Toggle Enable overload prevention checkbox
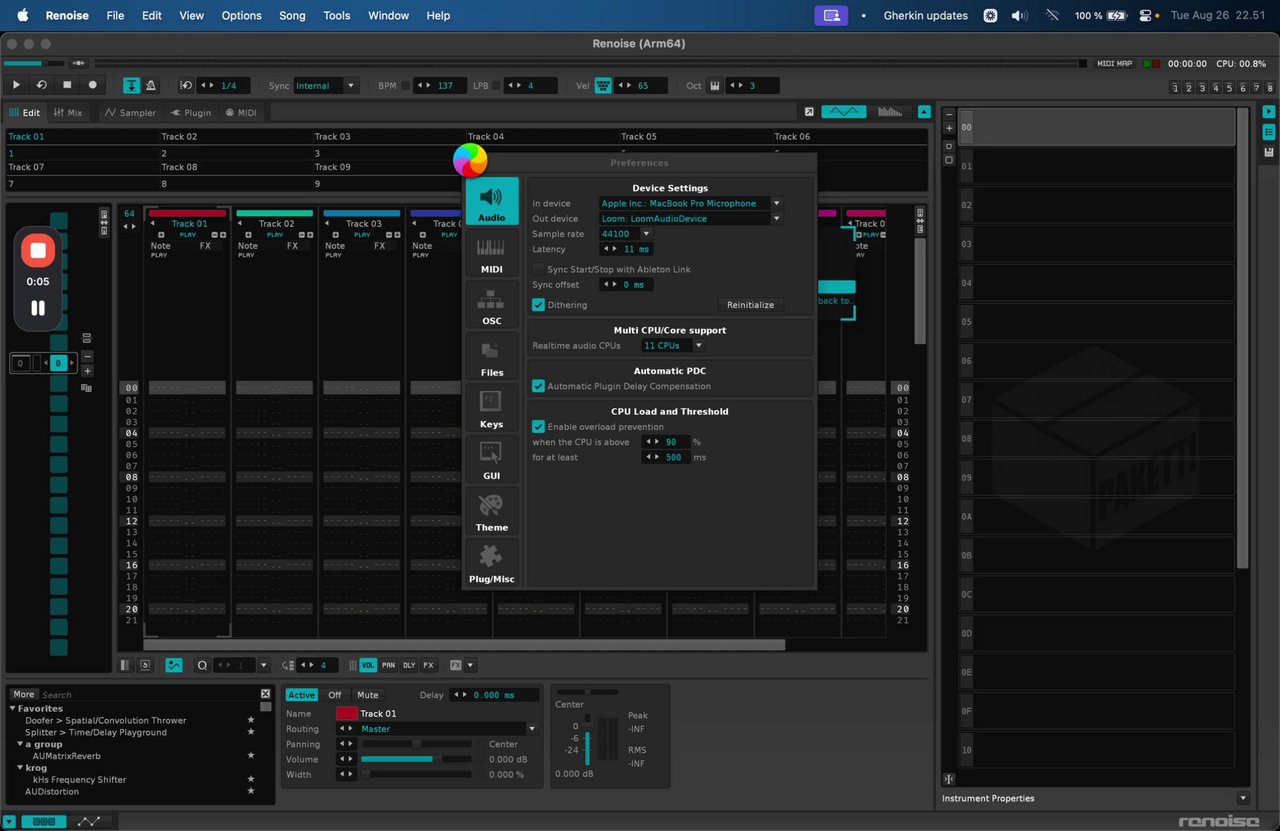This screenshot has width=1280, height=831. [x=539, y=427]
